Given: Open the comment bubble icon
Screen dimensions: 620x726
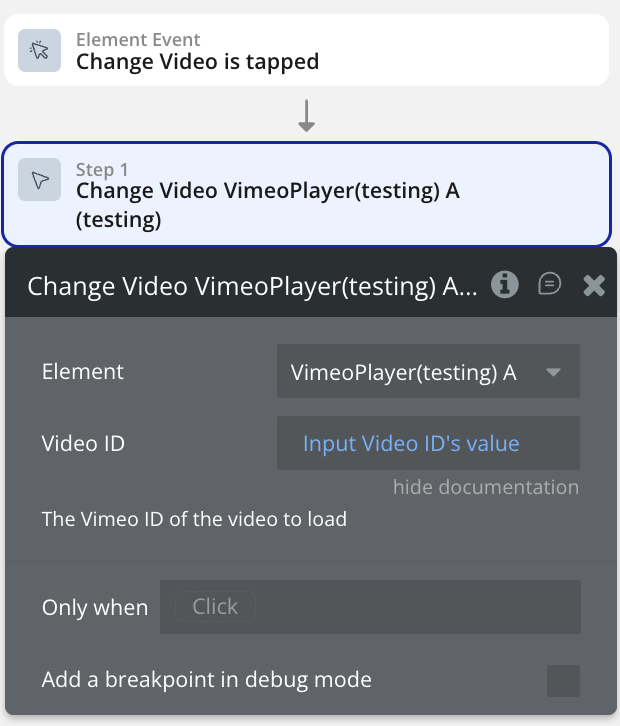Looking at the screenshot, I should pos(549,285).
